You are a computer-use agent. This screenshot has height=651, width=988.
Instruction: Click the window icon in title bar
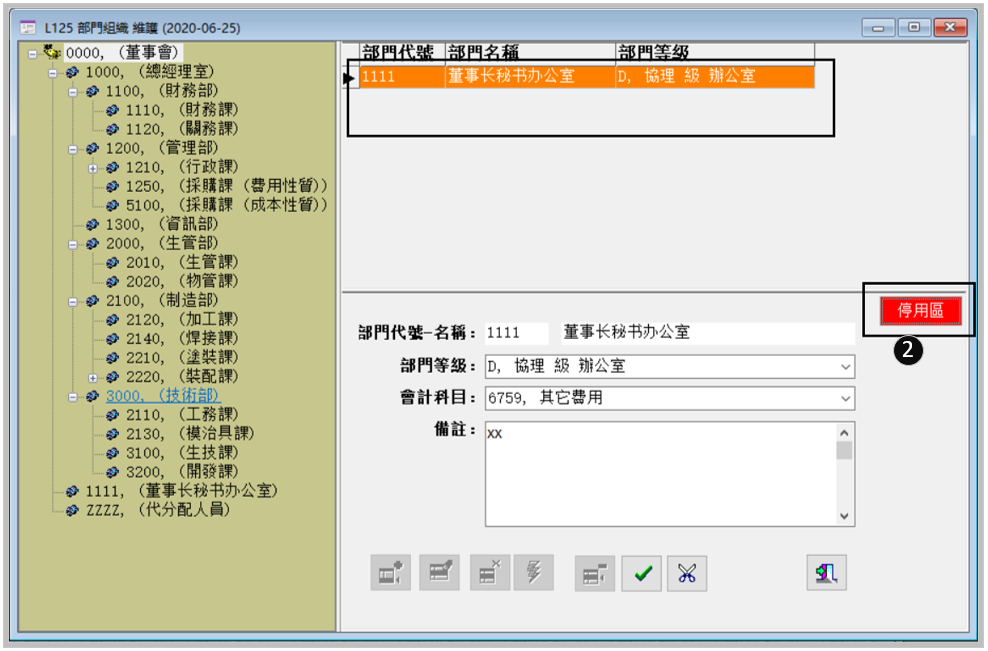[x=28, y=28]
